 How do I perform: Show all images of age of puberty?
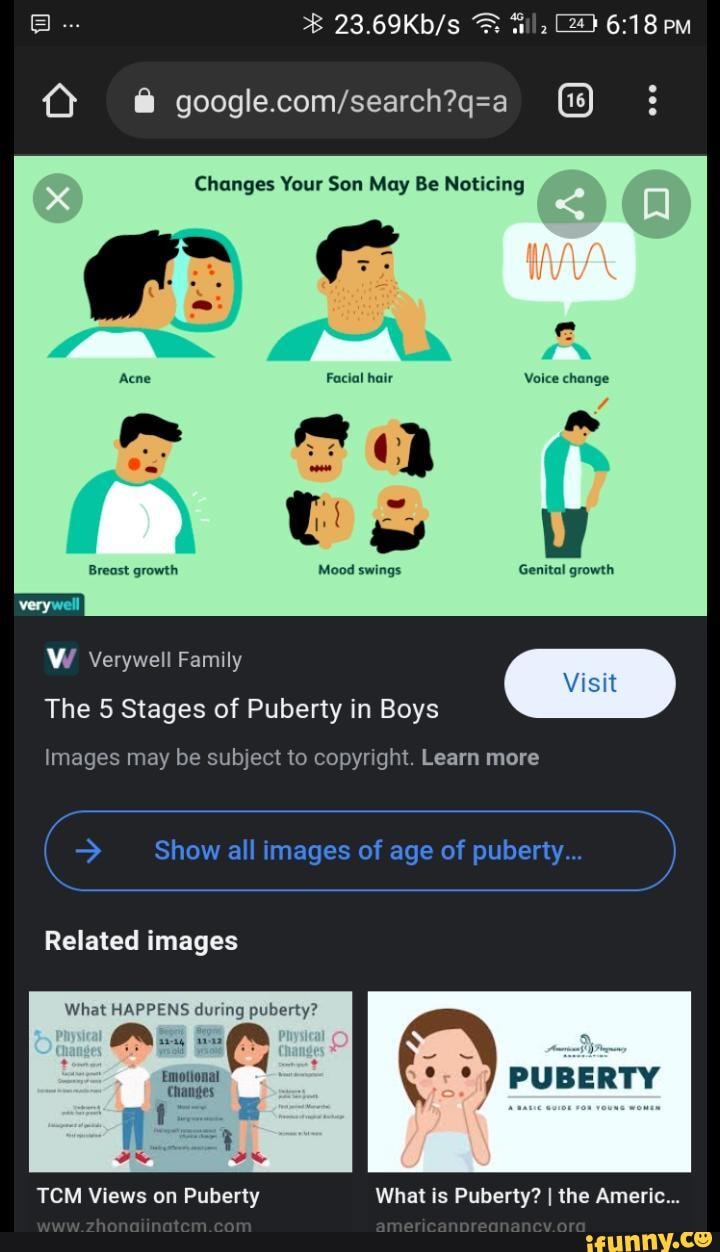(360, 850)
